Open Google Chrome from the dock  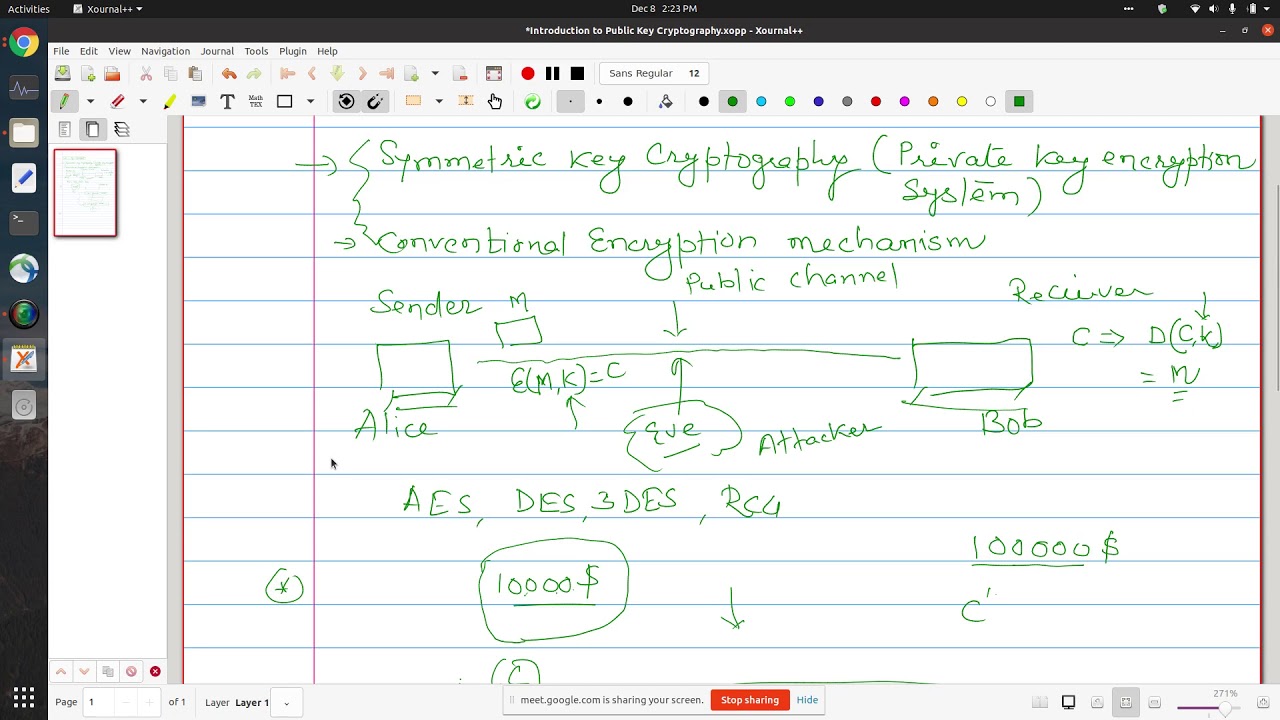tap(24, 43)
